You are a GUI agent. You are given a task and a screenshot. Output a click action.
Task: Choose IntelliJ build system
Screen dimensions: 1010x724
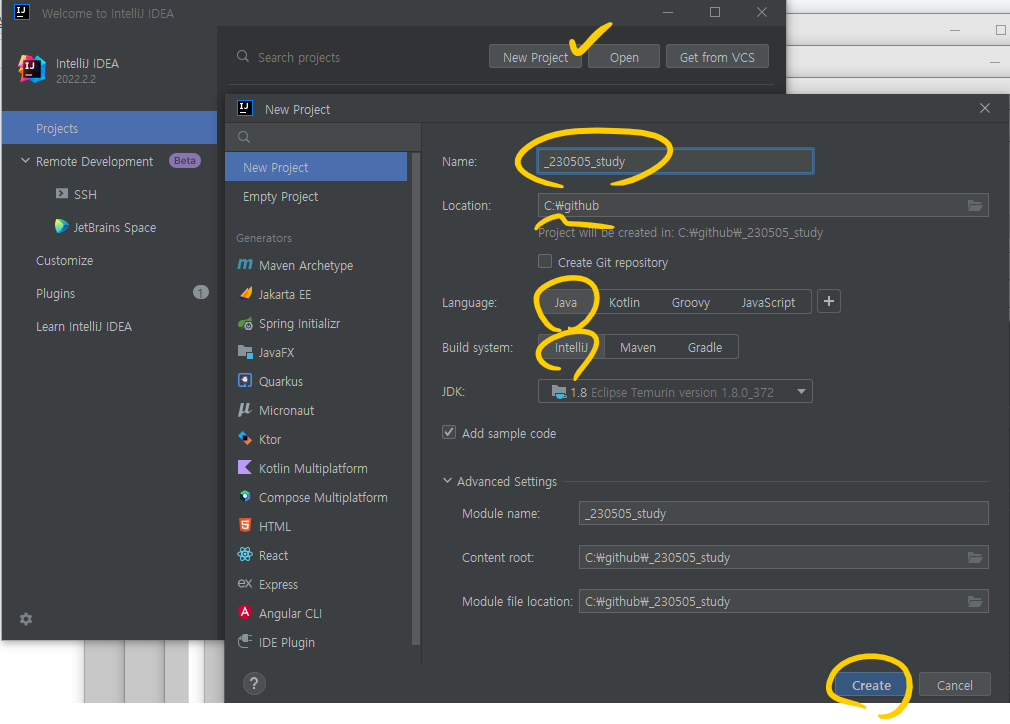(571, 347)
